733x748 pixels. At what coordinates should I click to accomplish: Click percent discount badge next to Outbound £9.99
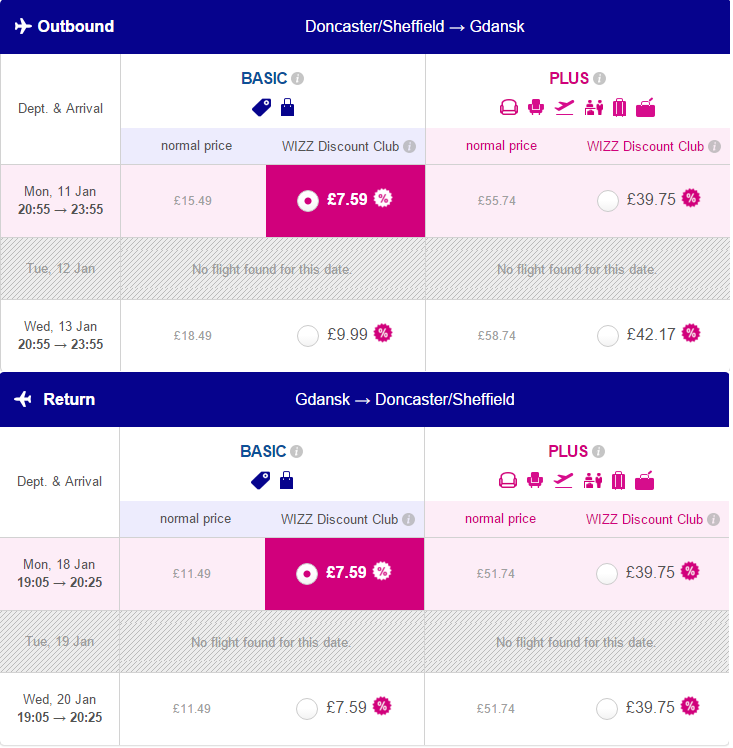[x=382, y=333]
